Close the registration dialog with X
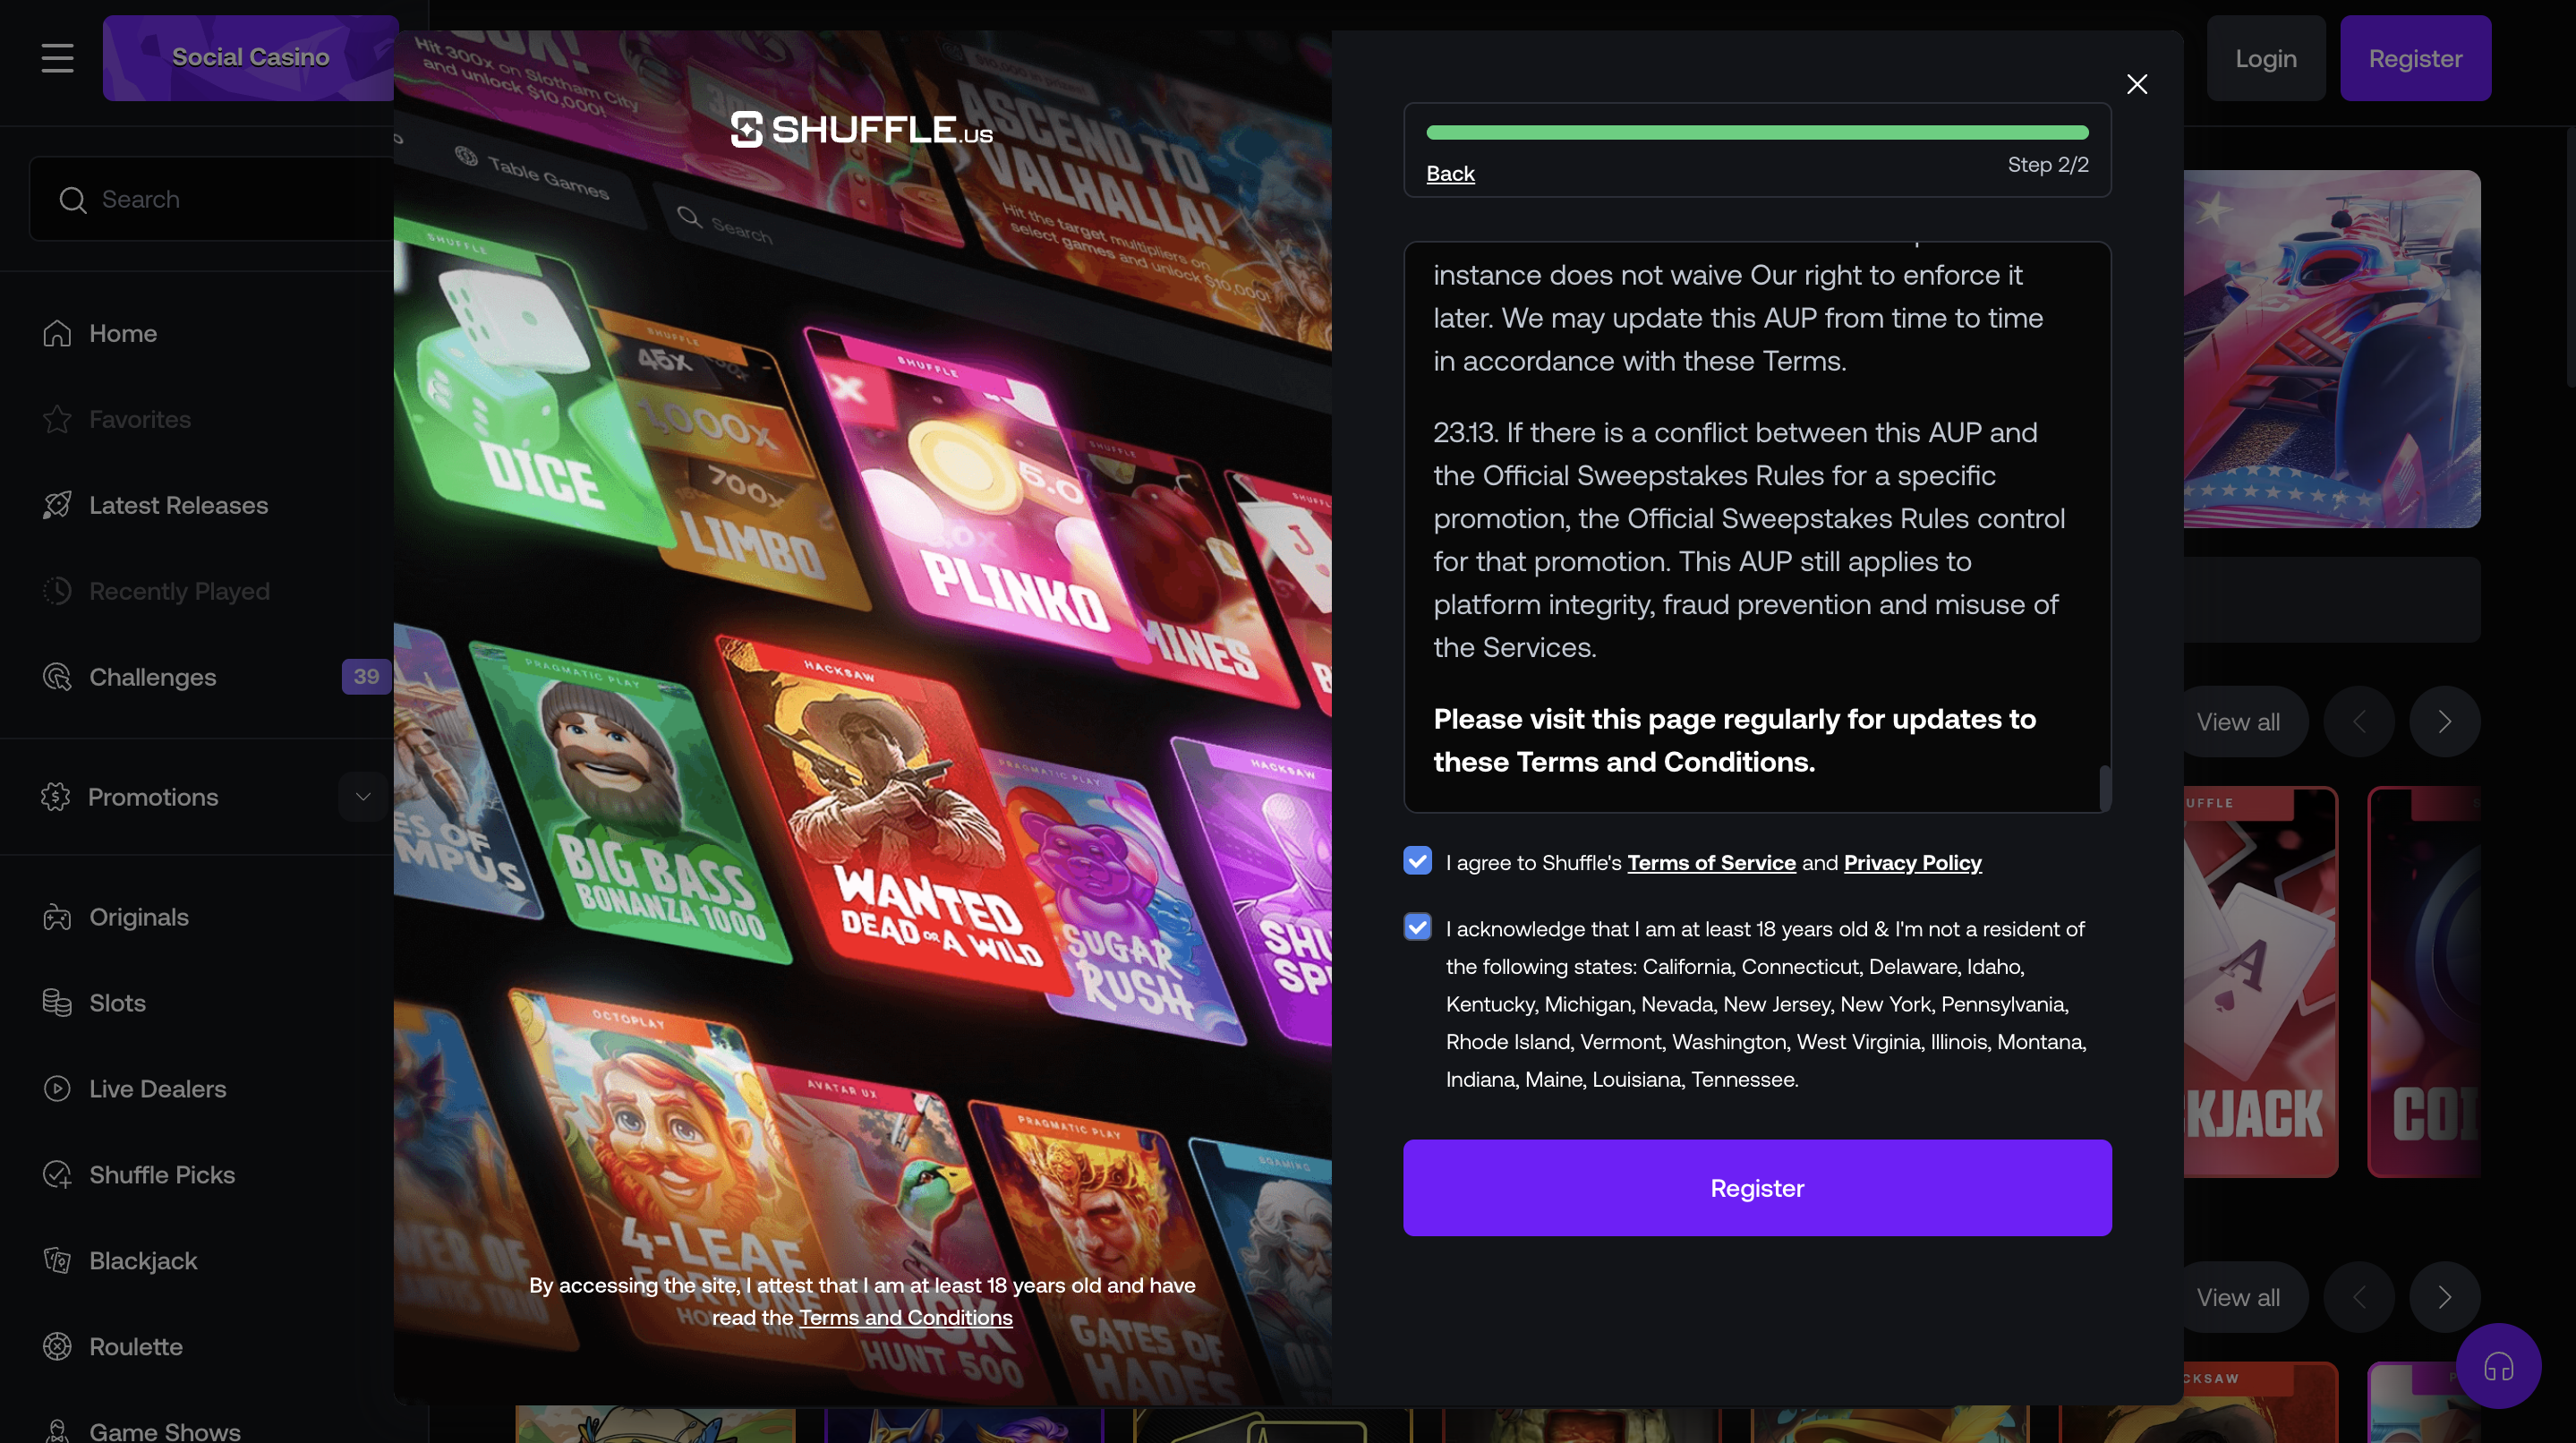The height and width of the screenshot is (1443, 2576). tap(2137, 84)
